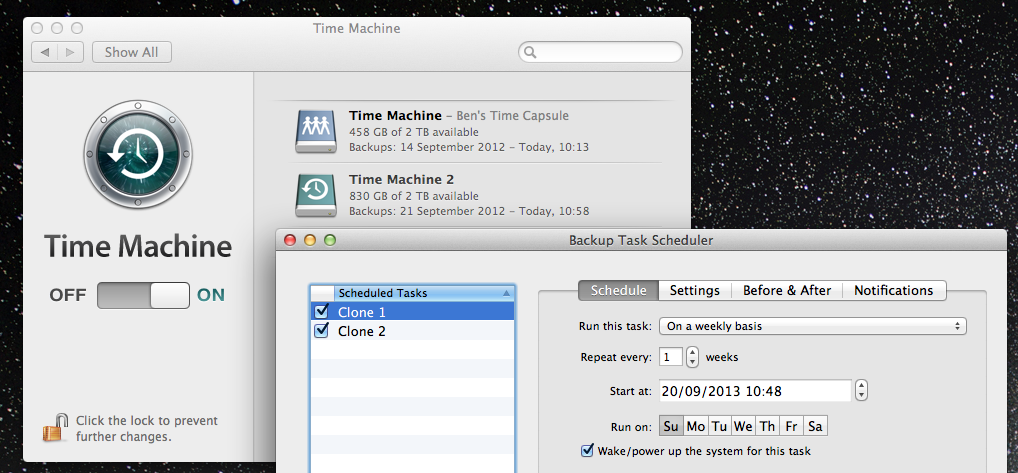Select Wednesday in Run on days
The image size is (1018, 473).
743,426
